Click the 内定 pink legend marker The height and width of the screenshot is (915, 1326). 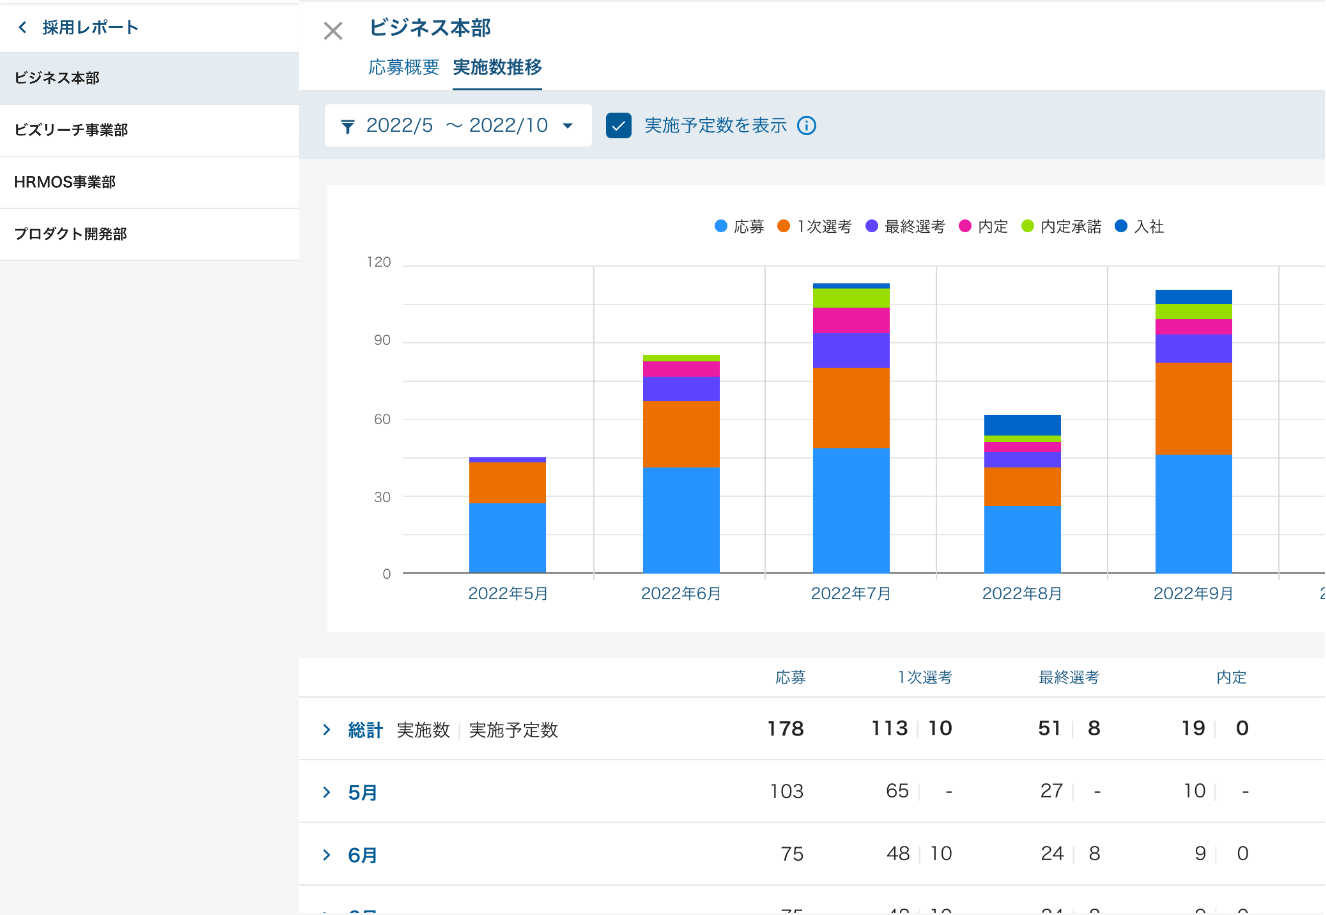[965, 227]
